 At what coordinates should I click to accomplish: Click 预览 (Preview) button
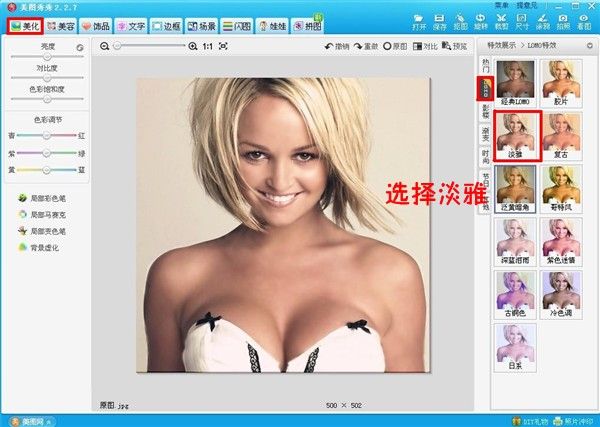point(455,46)
